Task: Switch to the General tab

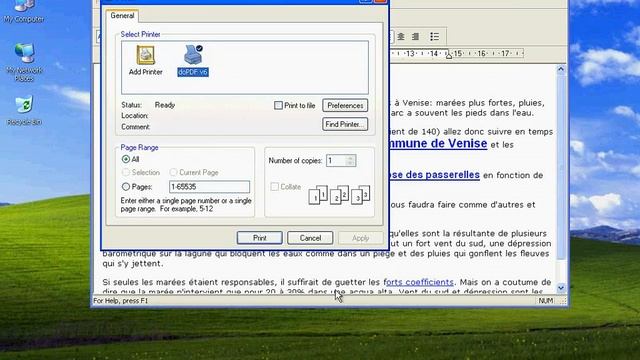Action: 122,16
